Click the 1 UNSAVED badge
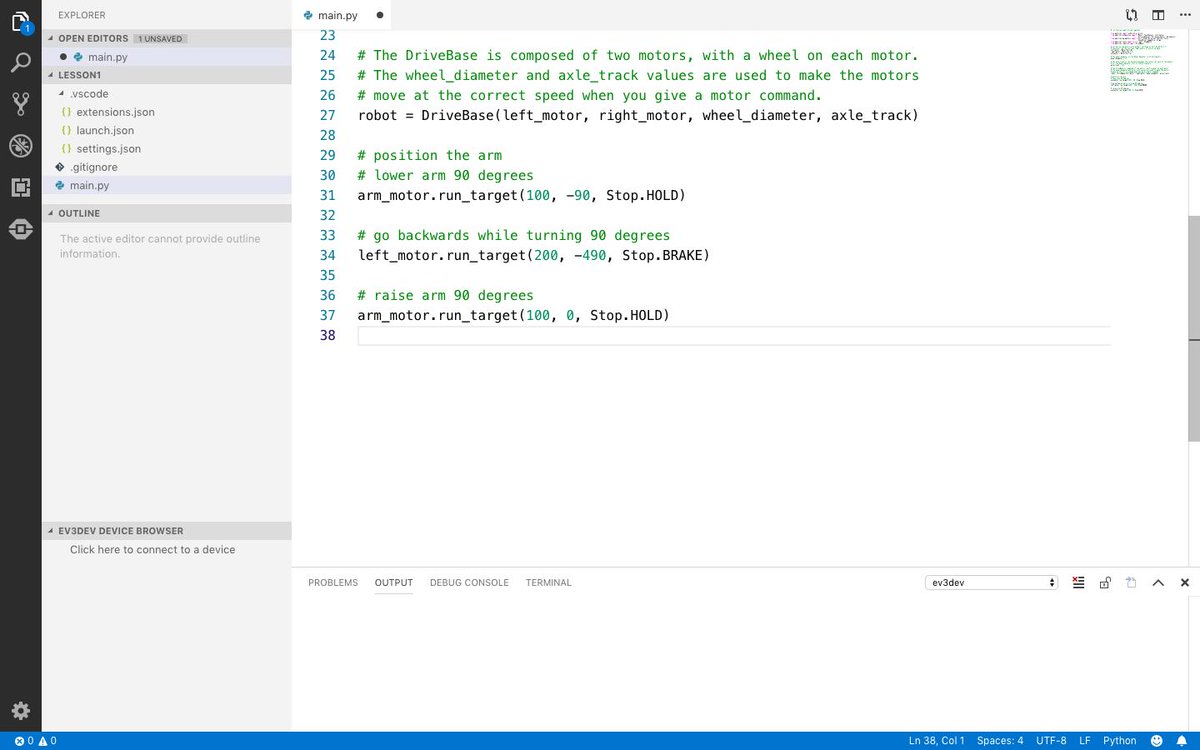The image size is (1200, 750). point(160,38)
